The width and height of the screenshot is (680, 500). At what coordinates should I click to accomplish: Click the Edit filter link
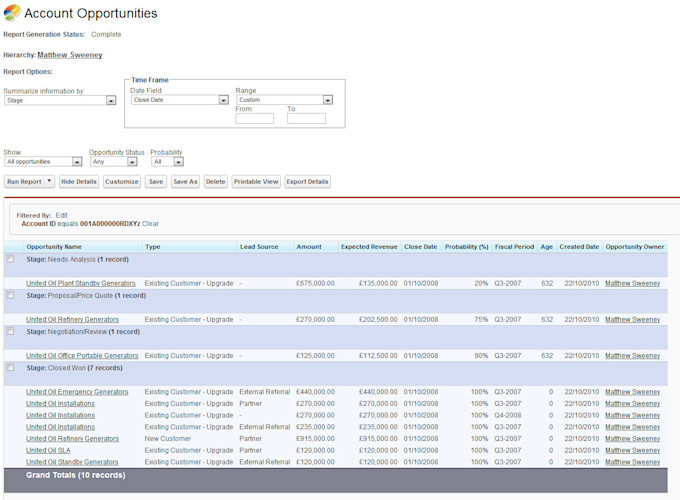pos(62,215)
